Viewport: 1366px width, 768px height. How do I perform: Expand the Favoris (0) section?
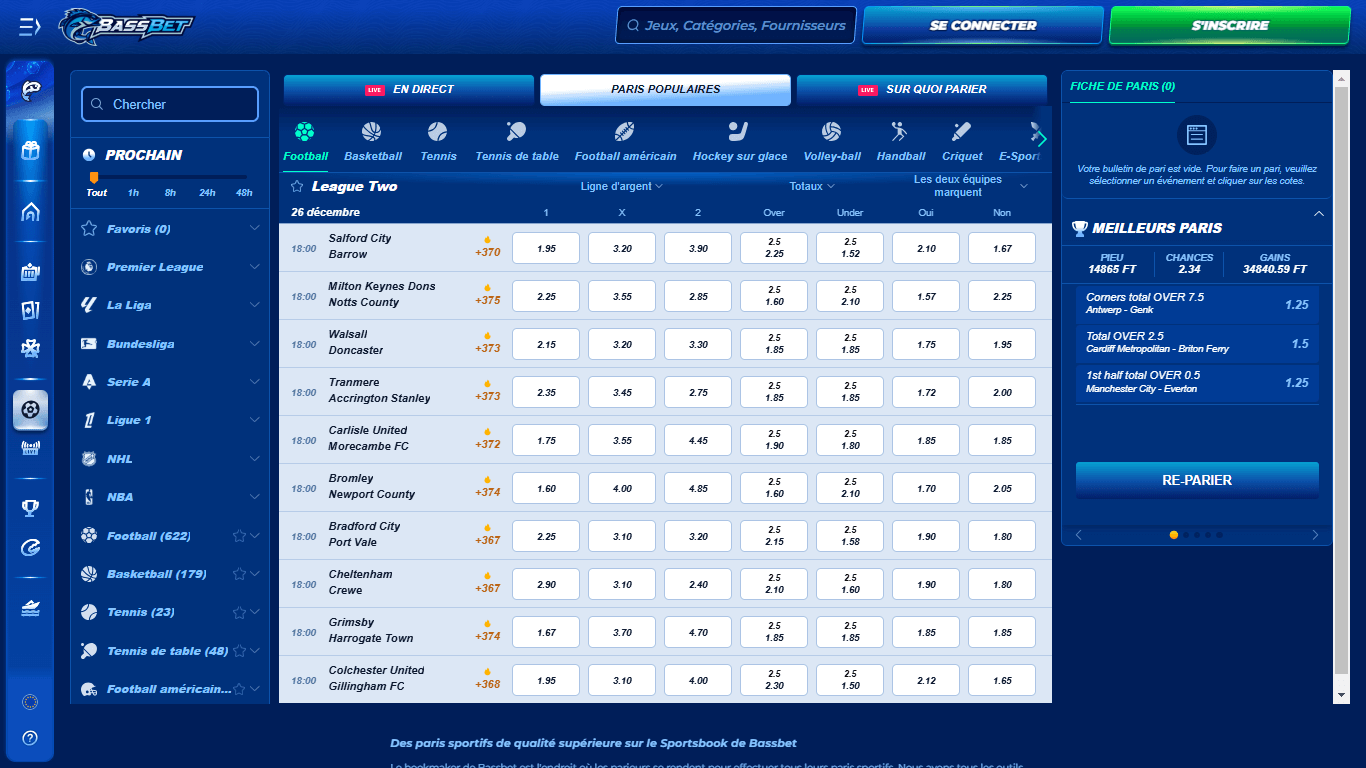click(x=170, y=229)
